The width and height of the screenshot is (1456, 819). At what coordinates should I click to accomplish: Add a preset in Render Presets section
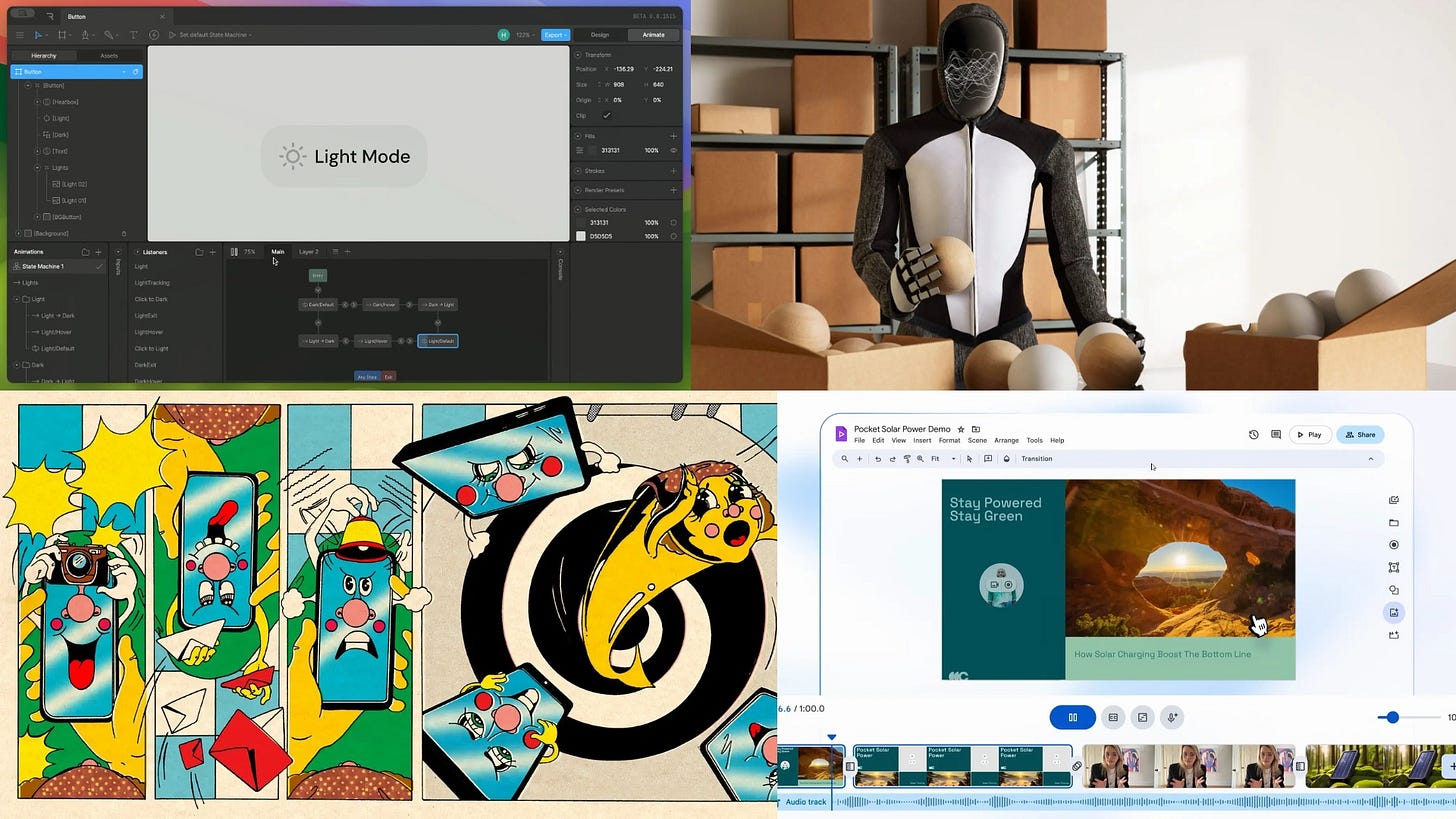[x=673, y=190]
